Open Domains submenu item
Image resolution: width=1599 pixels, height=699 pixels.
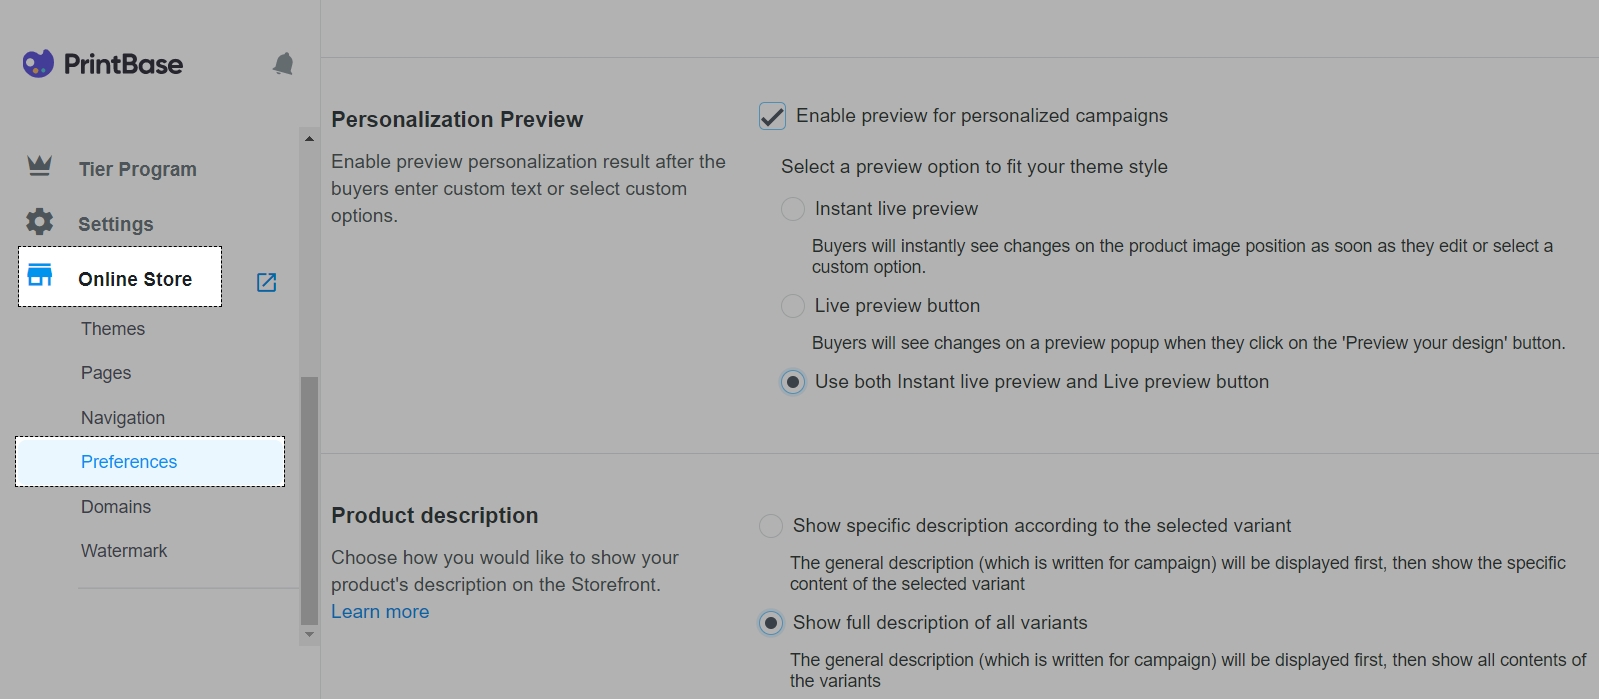(x=116, y=507)
